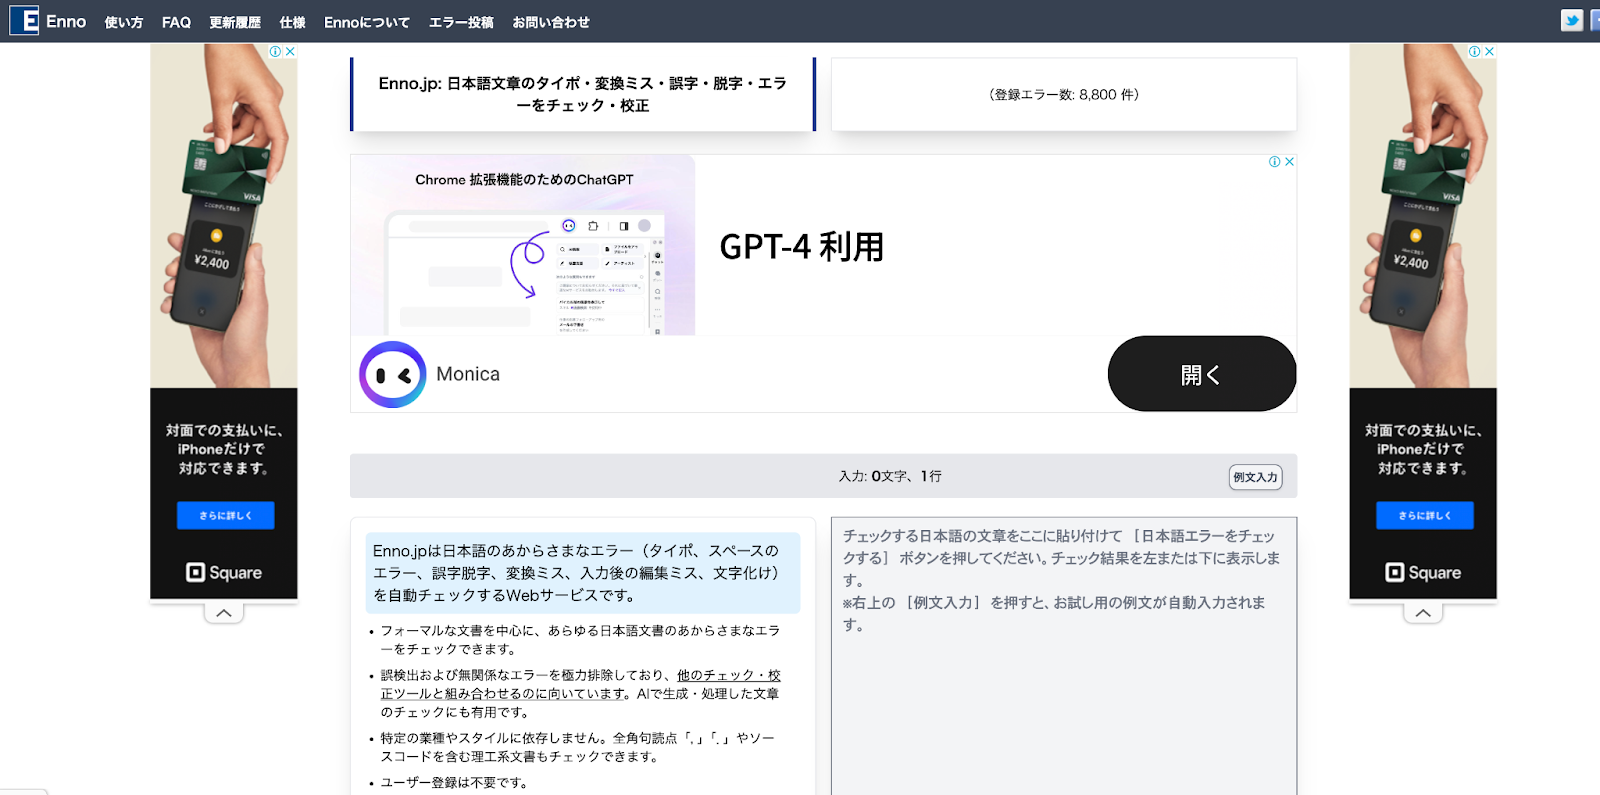Open ad info icon on right ad
1600x795 pixels.
[1474, 51]
